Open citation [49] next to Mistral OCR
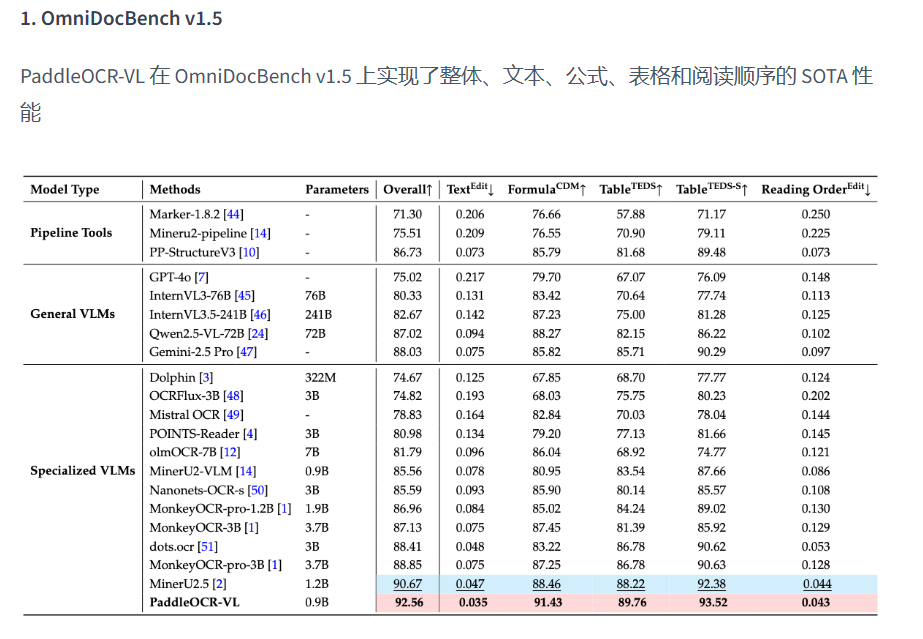The image size is (923, 639). click(x=233, y=415)
